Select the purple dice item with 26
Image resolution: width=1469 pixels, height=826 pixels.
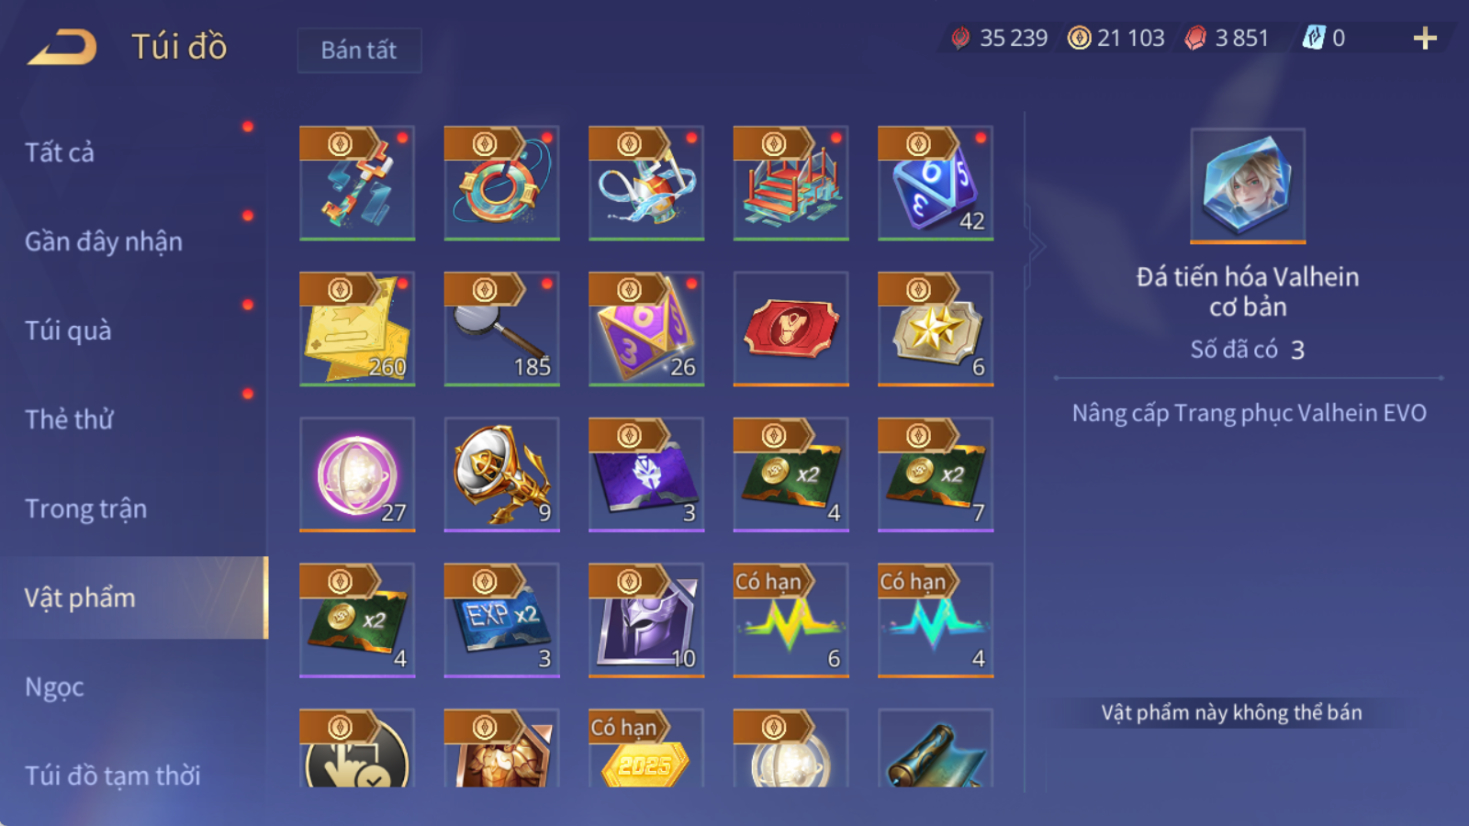pos(647,329)
